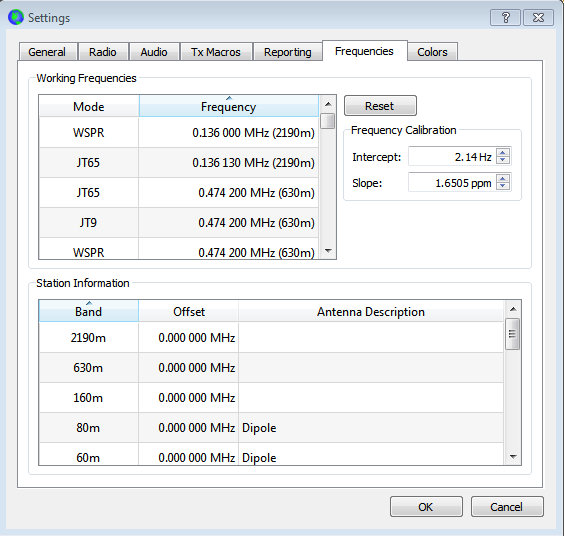Increase the Slope value with up arrow

tap(503, 178)
